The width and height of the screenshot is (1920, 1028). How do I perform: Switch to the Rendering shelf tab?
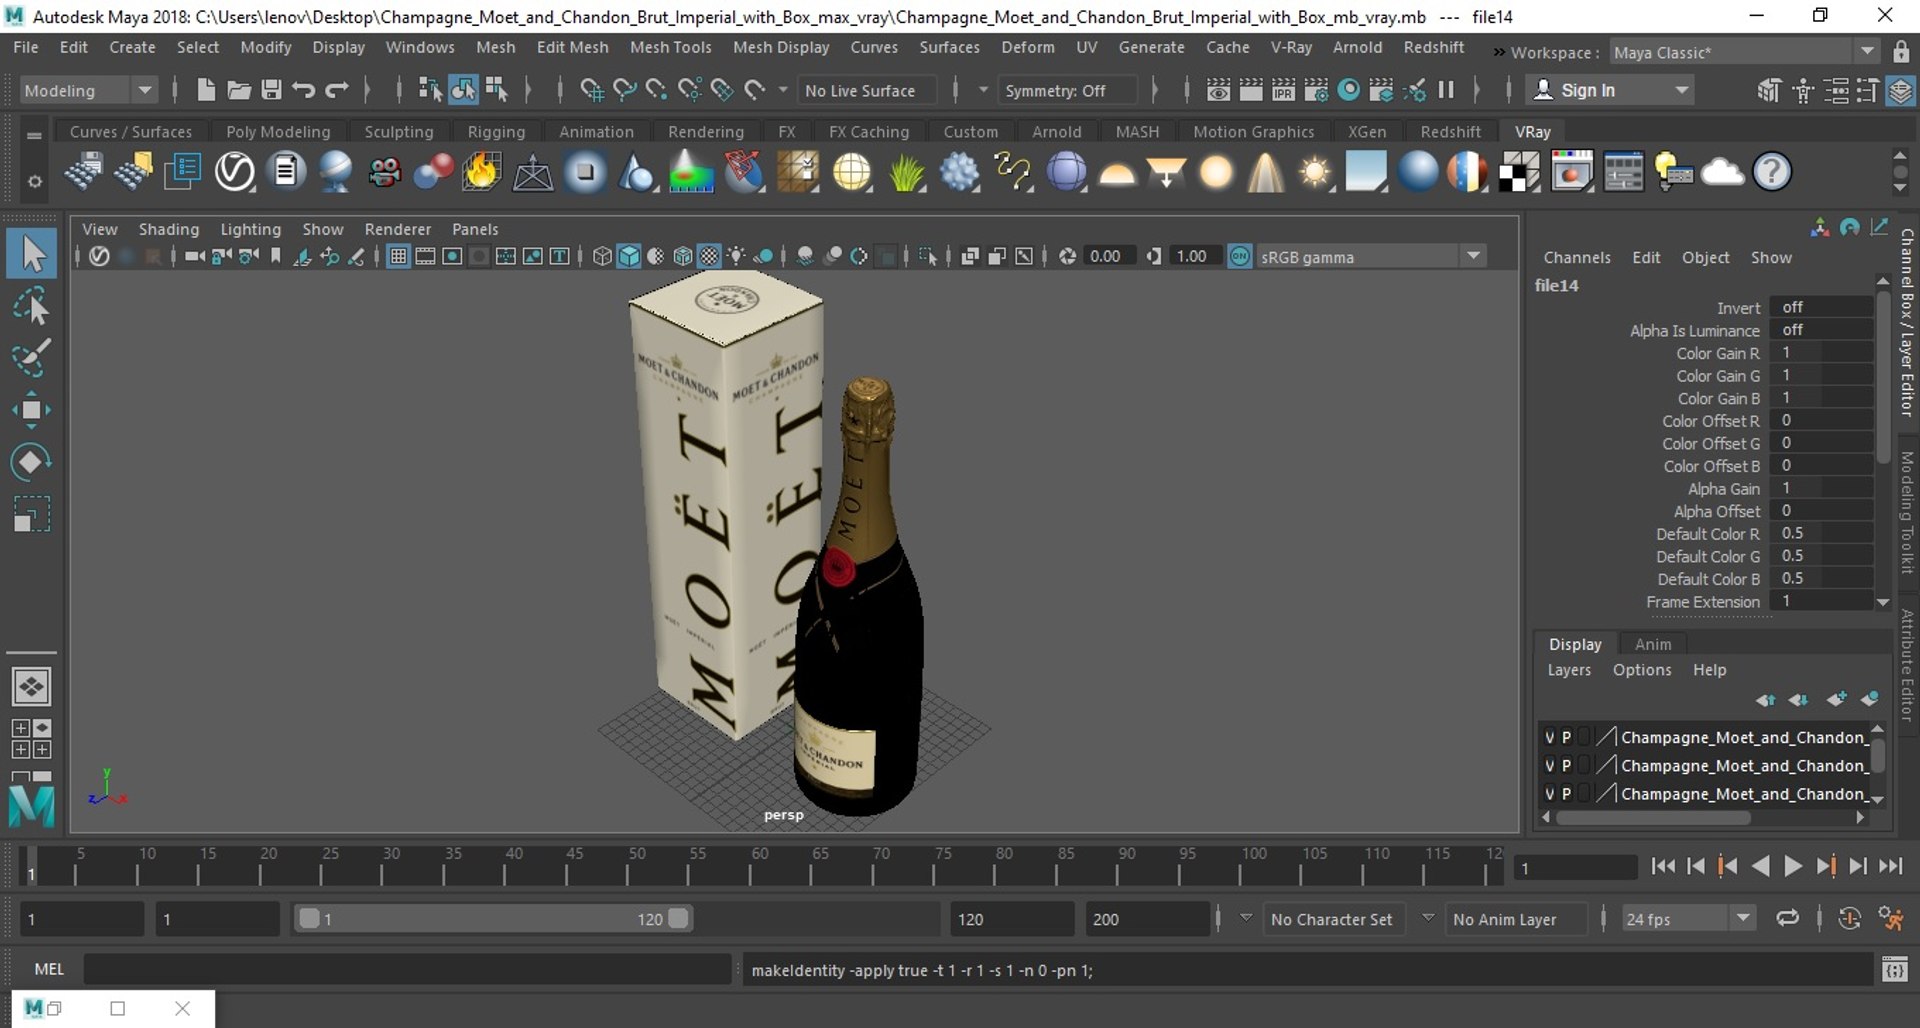click(x=705, y=131)
